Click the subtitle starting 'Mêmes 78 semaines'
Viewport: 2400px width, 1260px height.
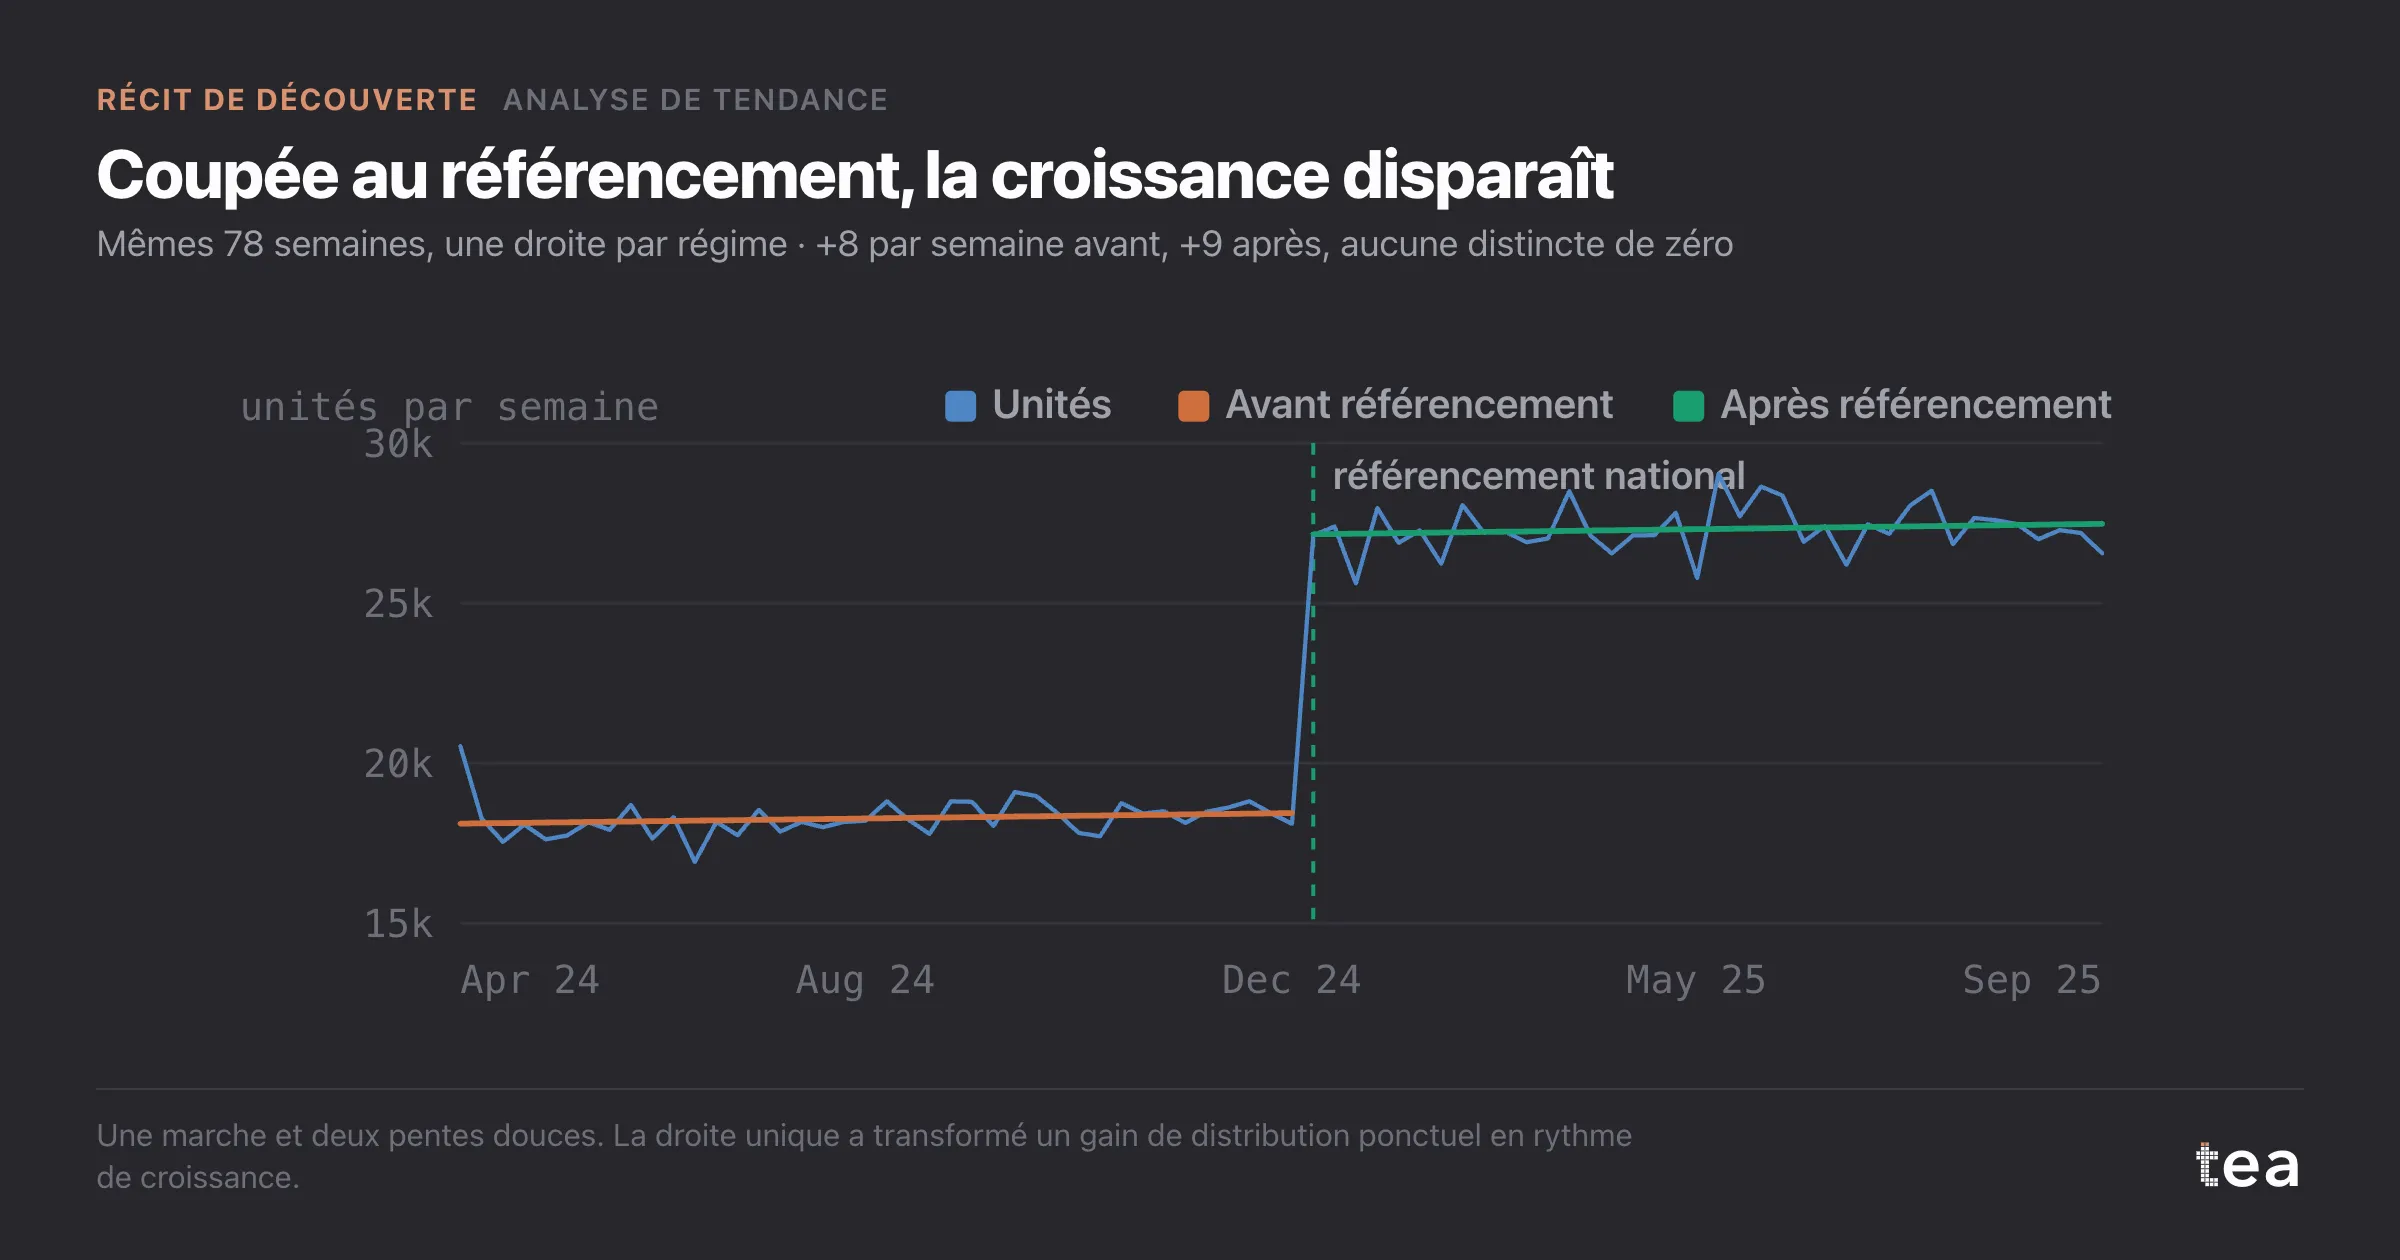(x=915, y=244)
